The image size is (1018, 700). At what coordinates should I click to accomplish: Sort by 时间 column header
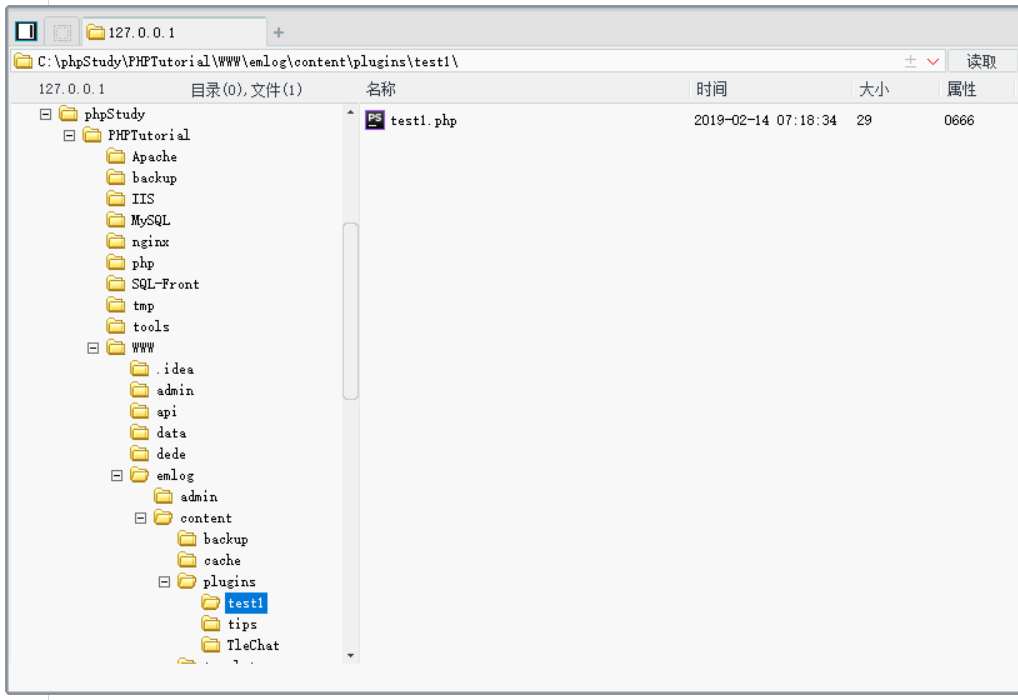tap(712, 89)
